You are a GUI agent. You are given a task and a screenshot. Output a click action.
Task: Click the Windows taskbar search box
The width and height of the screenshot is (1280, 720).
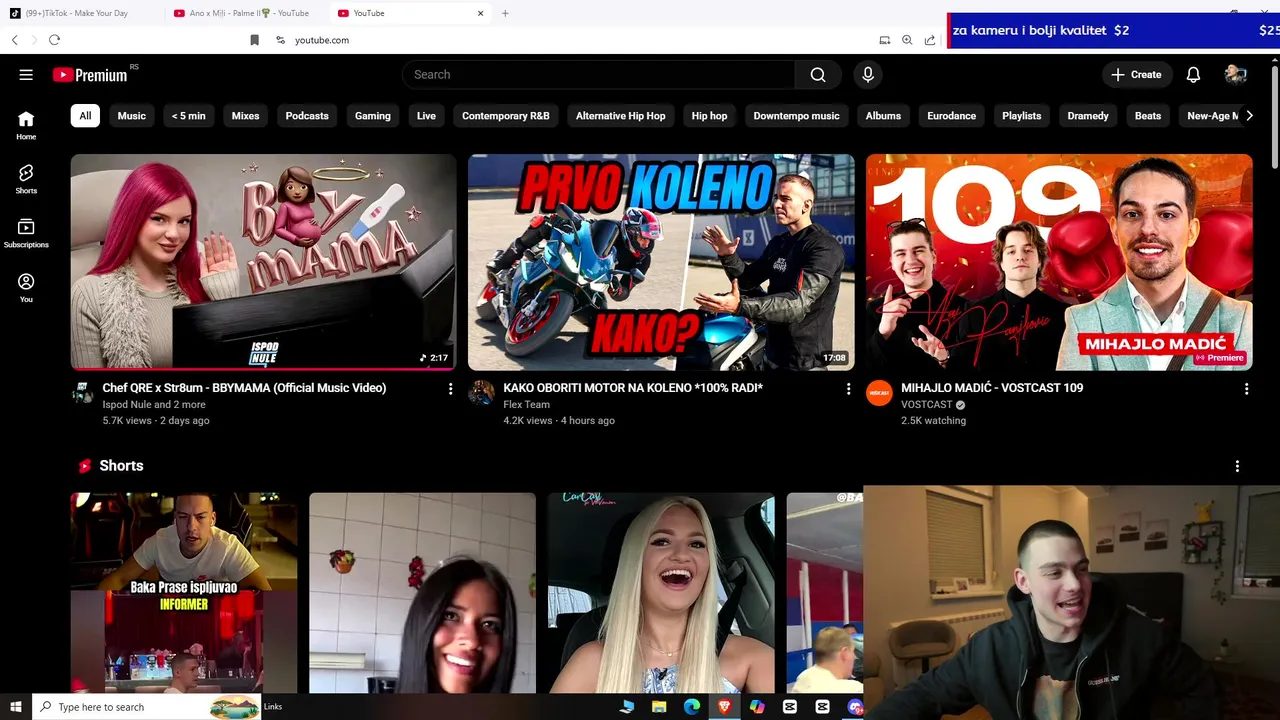pyautogui.click(x=147, y=707)
